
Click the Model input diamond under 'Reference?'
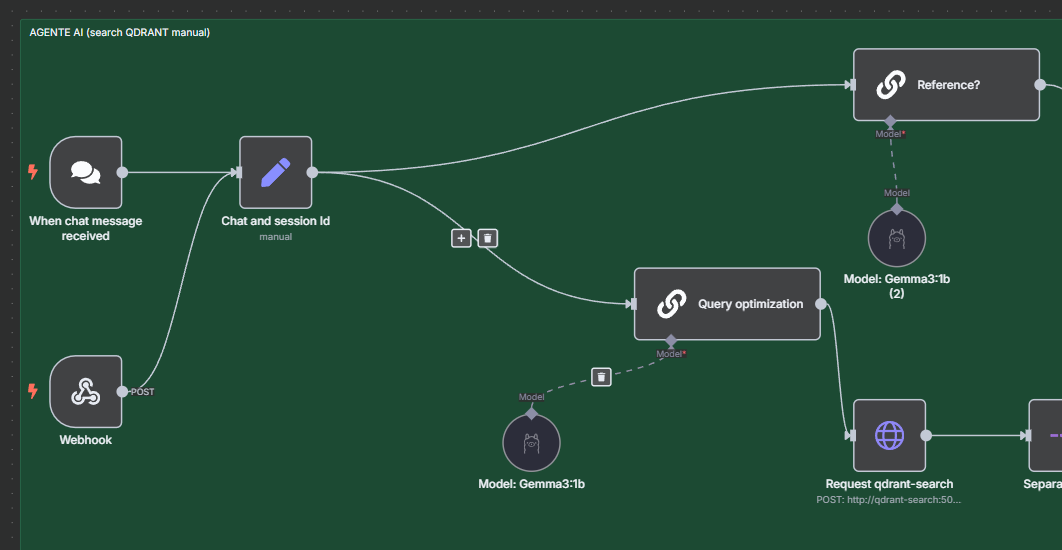tap(891, 121)
